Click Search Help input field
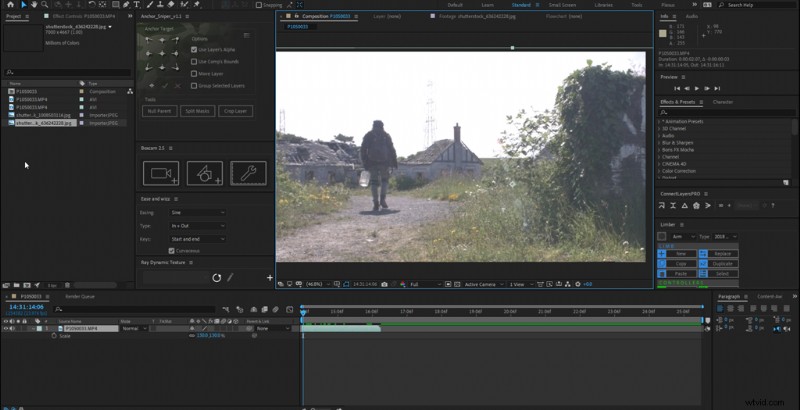Viewport: 800px width, 410px height. [x=757, y=5]
